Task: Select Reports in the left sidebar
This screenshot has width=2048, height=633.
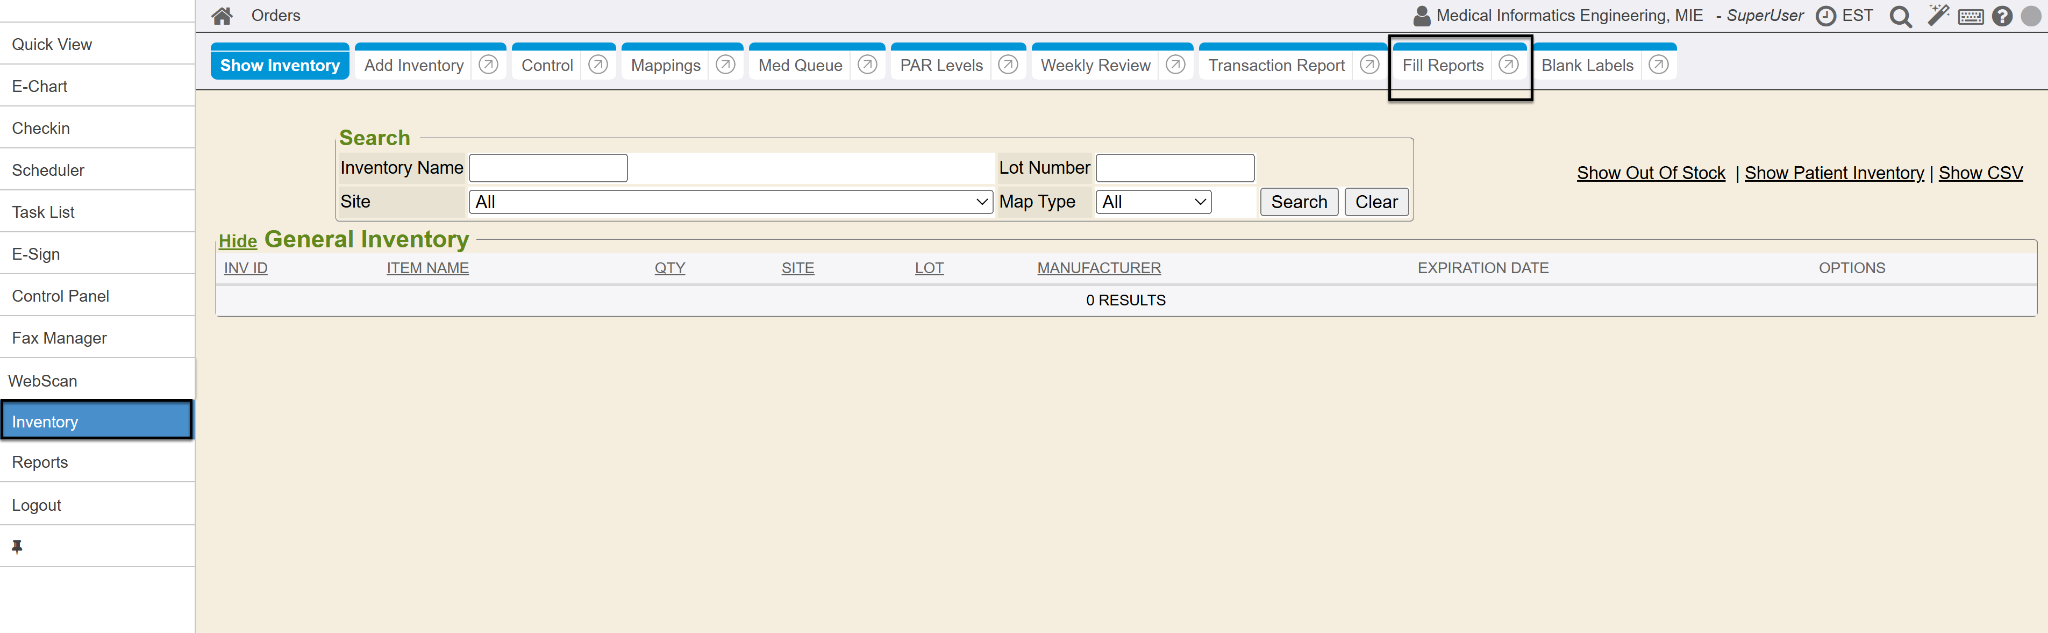Action: pyautogui.click(x=40, y=462)
